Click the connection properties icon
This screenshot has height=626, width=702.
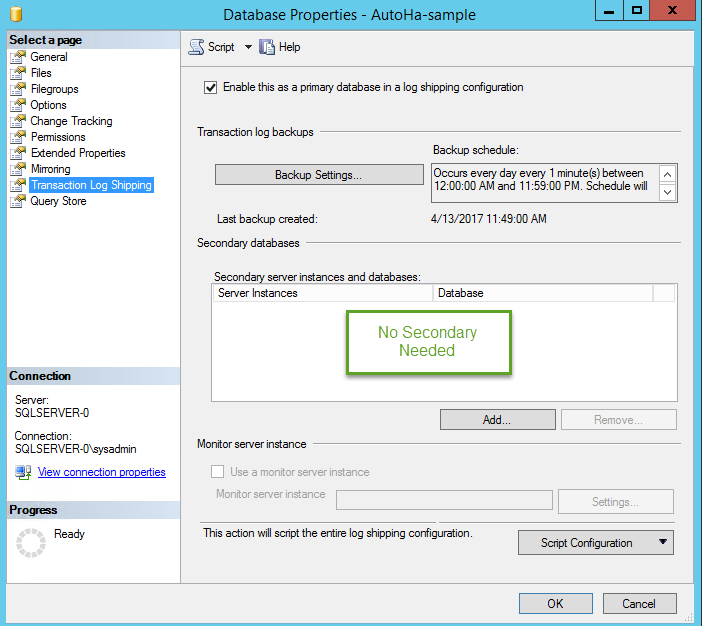[x=23, y=472]
